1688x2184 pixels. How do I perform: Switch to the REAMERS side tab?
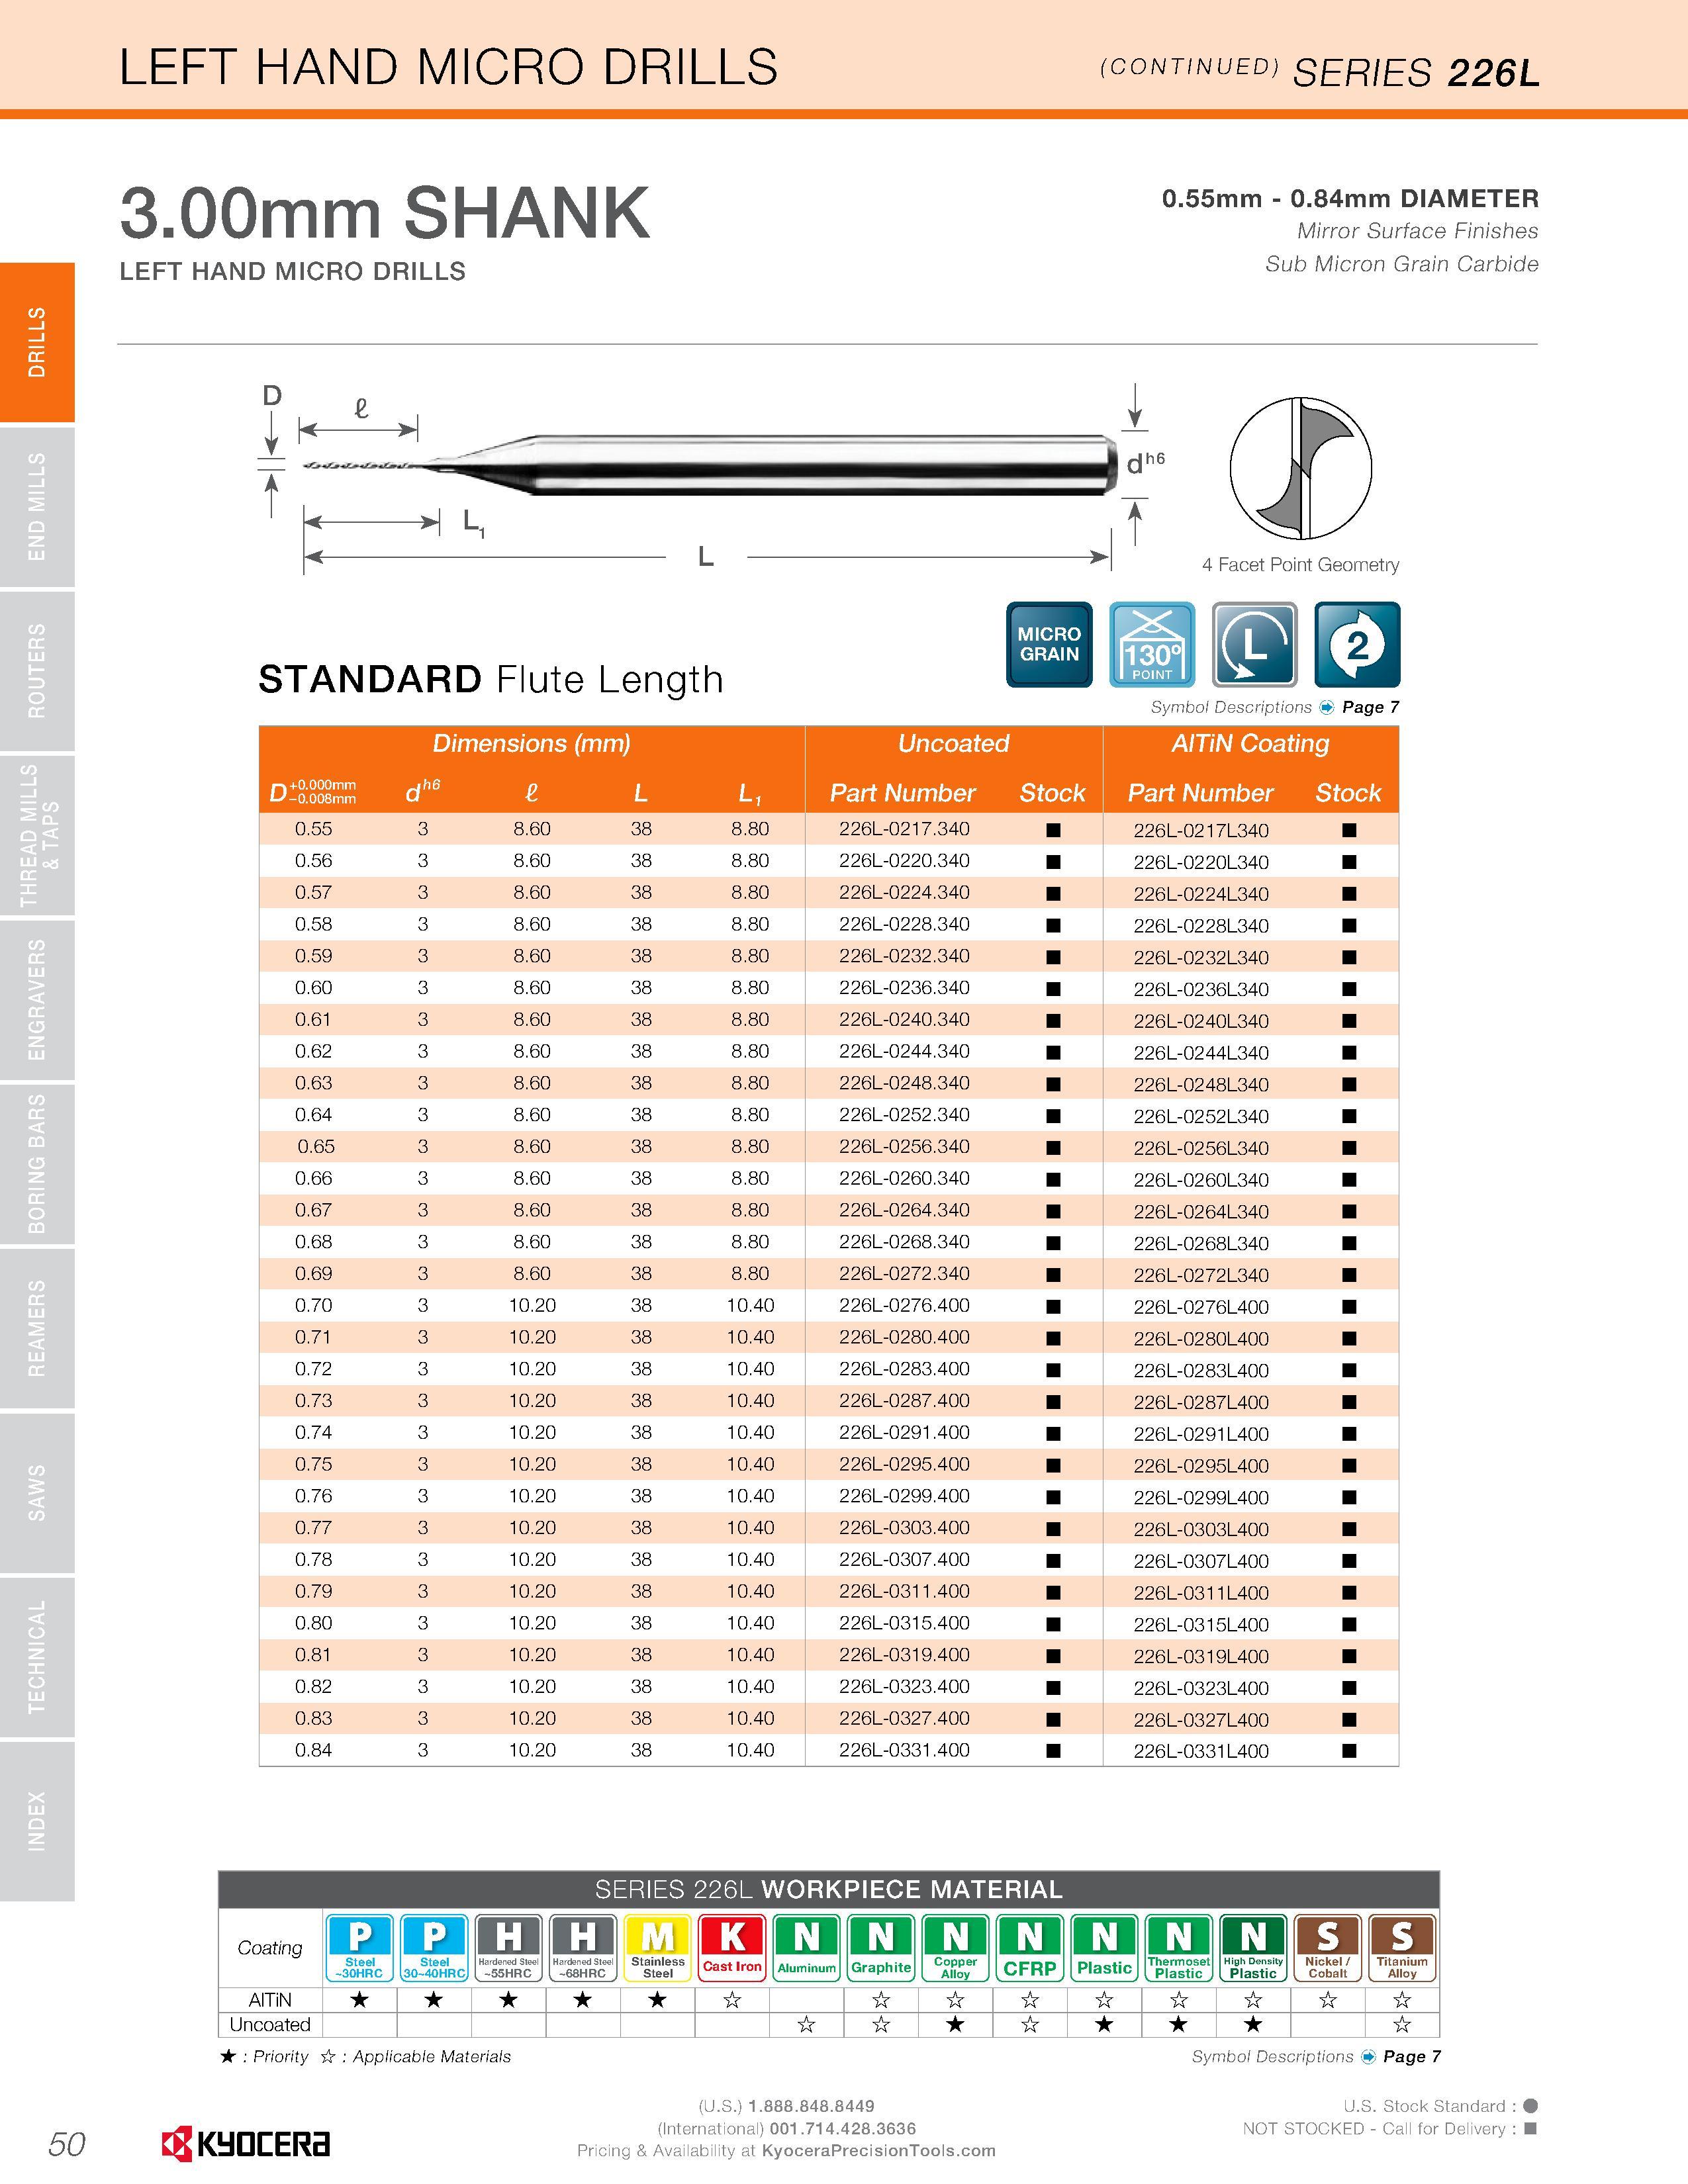coord(37,1328)
